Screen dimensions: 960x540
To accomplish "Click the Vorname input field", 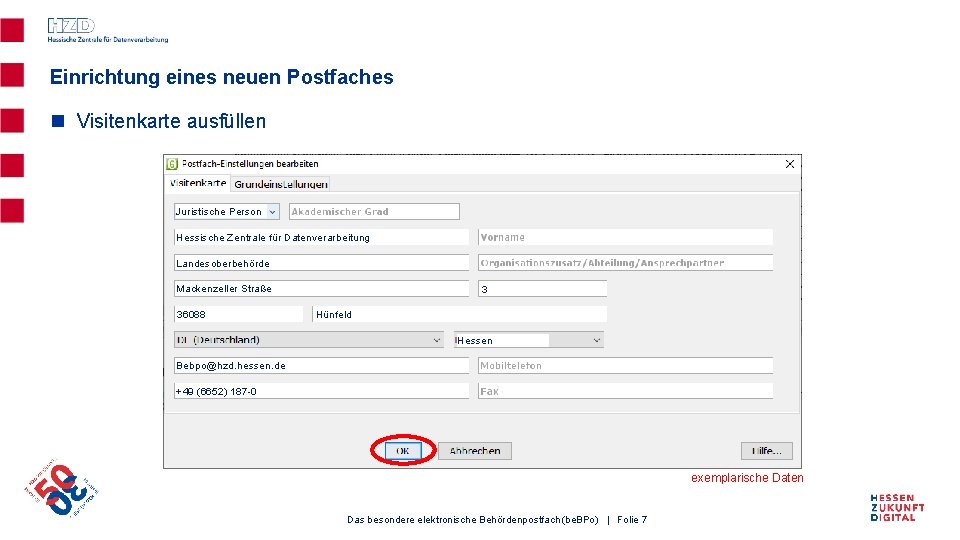I will click(625, 237).
